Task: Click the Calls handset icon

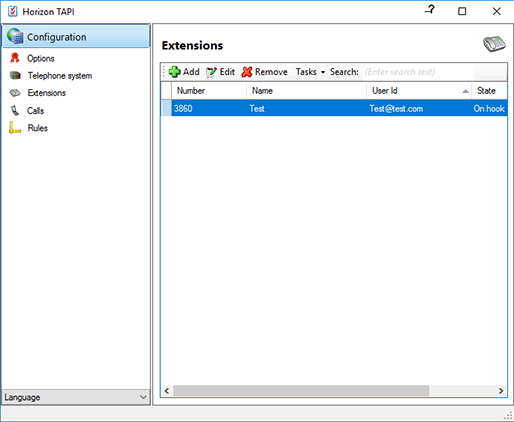Action: (15, 110)
